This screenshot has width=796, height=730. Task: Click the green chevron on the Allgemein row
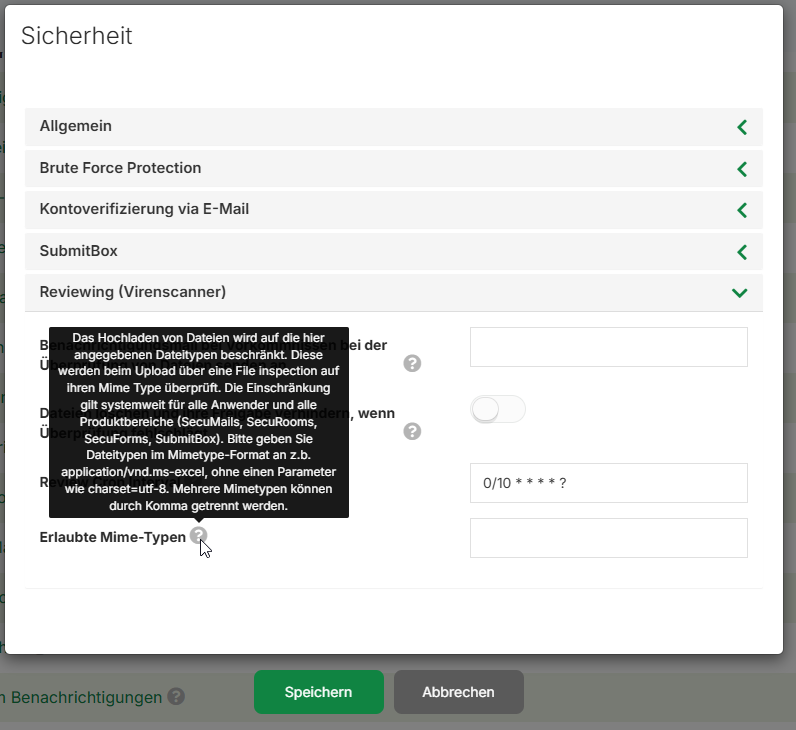[x=741, y=127]
